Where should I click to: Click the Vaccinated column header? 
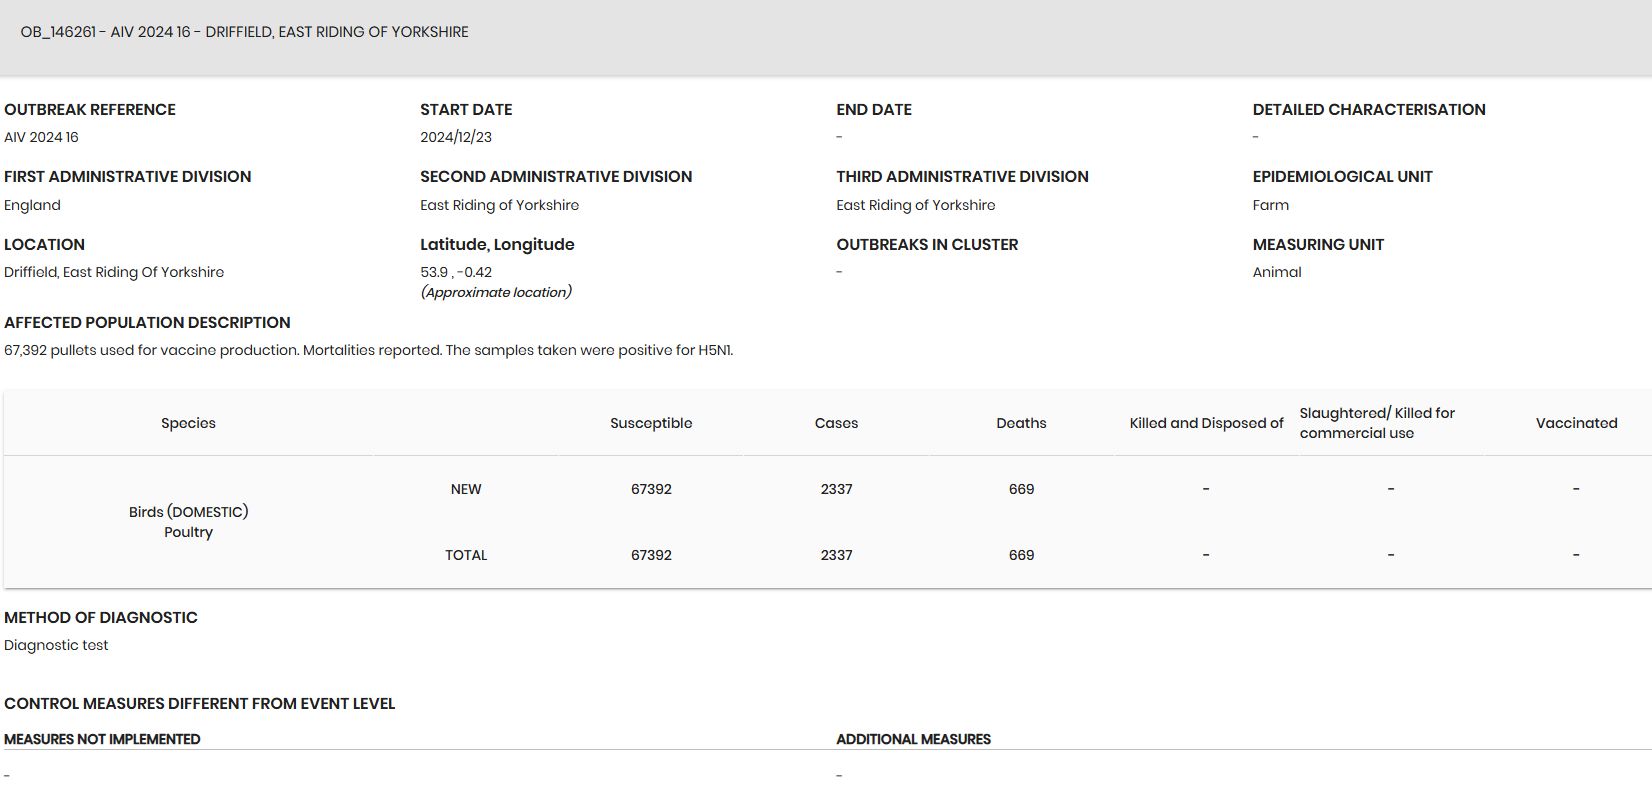pos(1576,423)
